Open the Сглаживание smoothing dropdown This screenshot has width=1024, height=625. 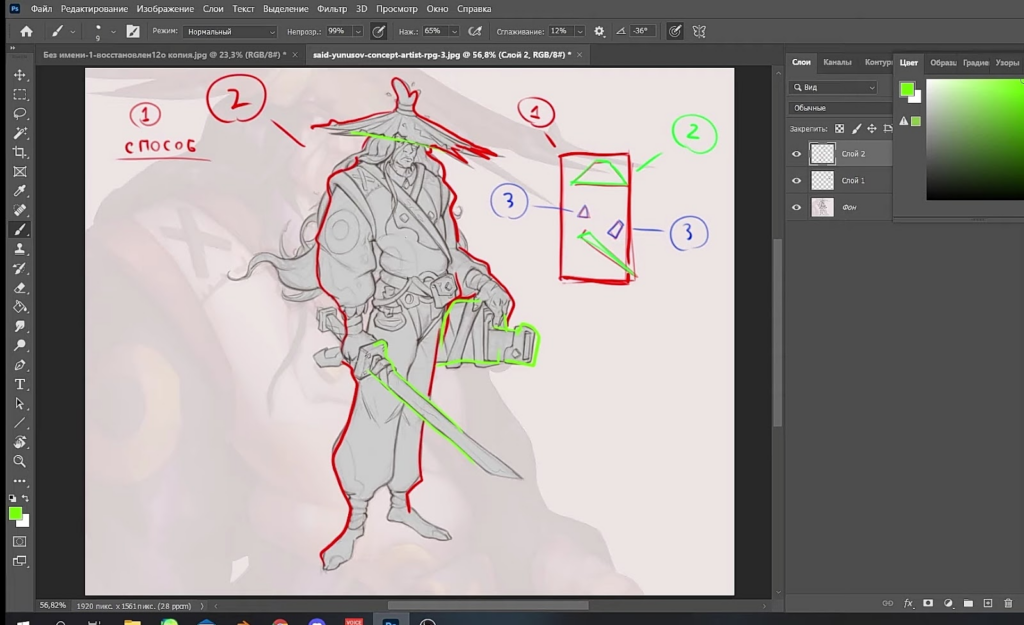coord(580,31)
